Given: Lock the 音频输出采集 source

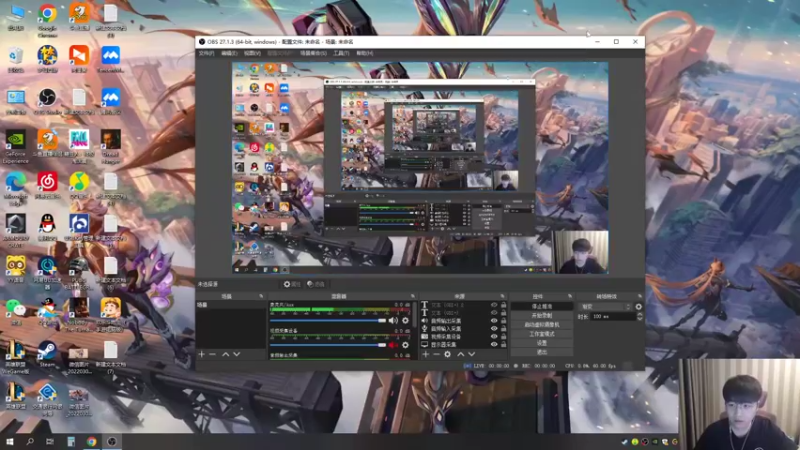Looking at the screenshot, I should (x=504, y=321).
